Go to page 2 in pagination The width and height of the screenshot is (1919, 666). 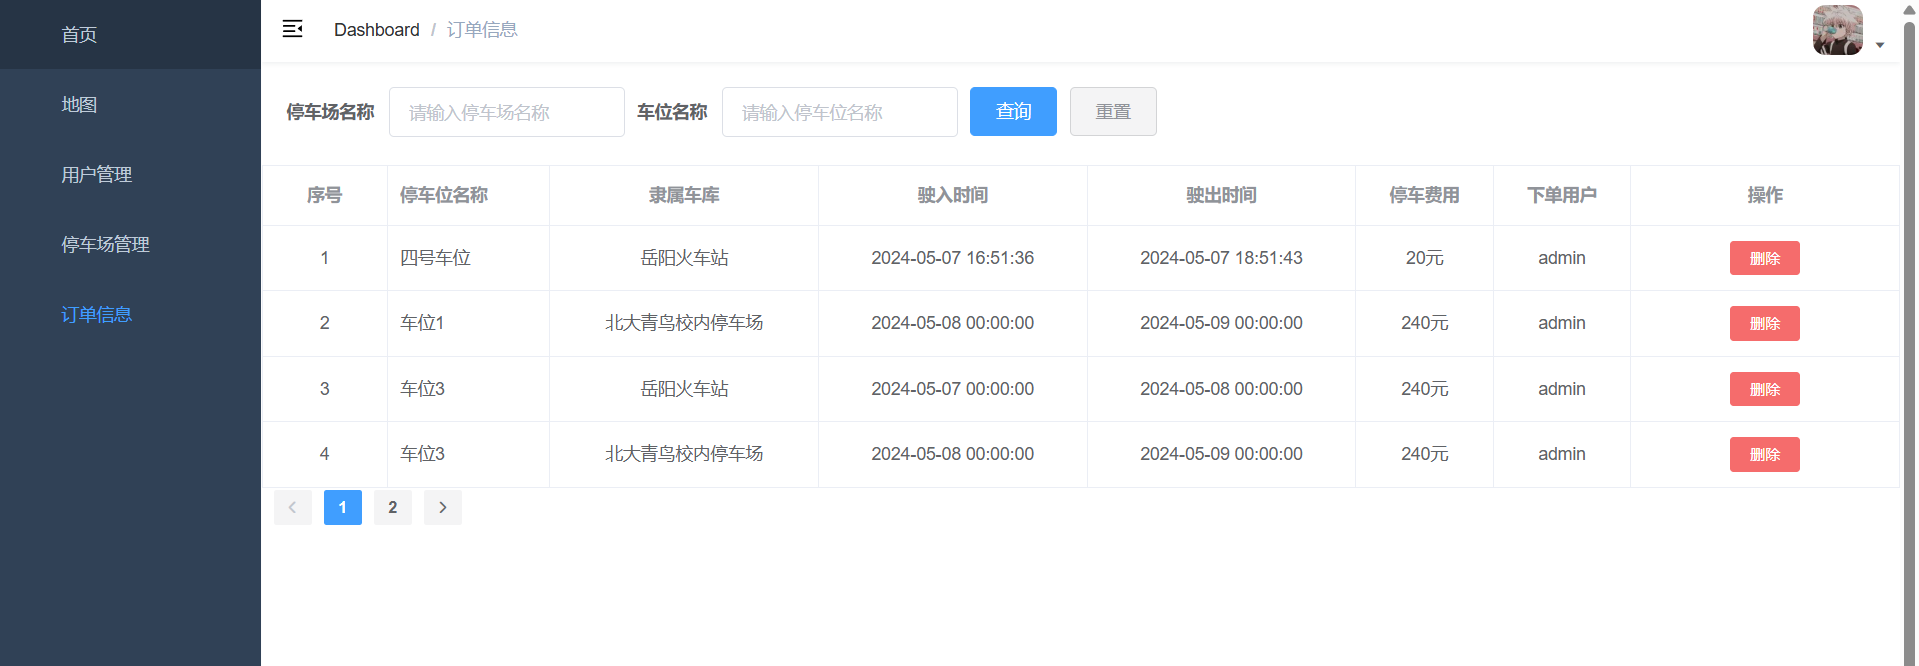tap(393, 507)
